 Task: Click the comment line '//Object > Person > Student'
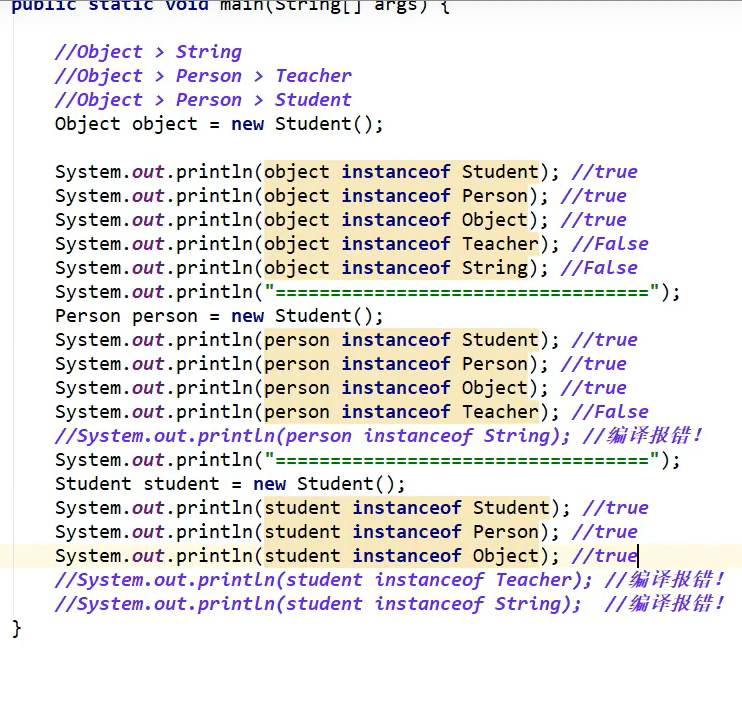203,100
